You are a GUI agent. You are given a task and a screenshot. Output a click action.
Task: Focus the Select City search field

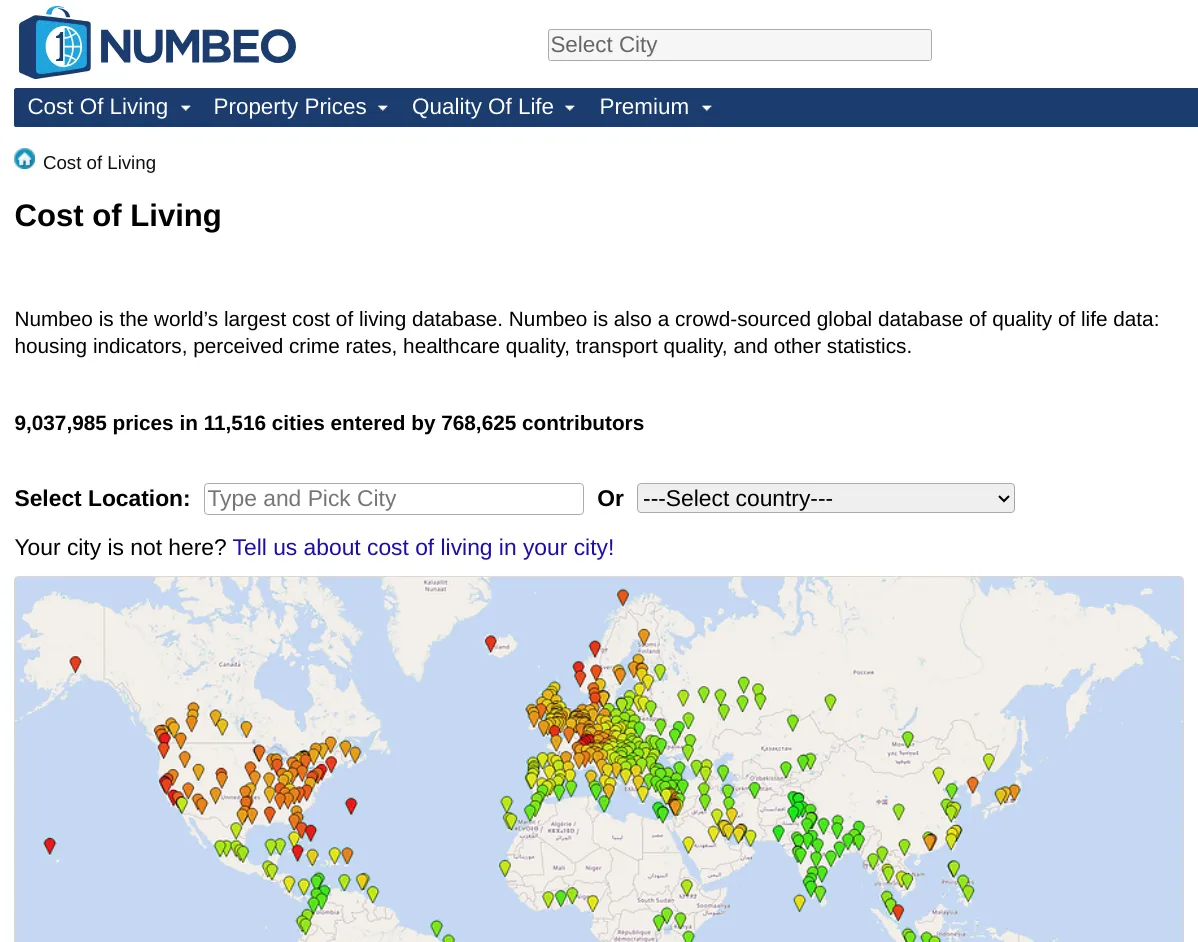tap(740, 45)
